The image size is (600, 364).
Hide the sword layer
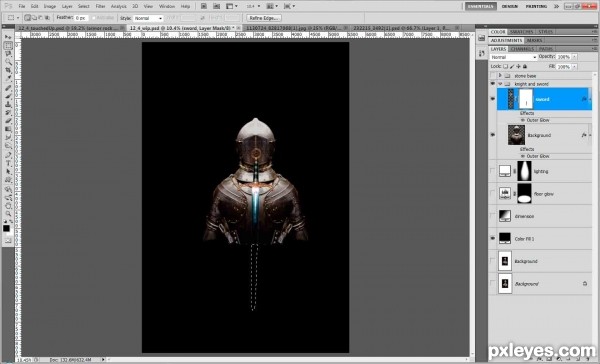[492, 99]
